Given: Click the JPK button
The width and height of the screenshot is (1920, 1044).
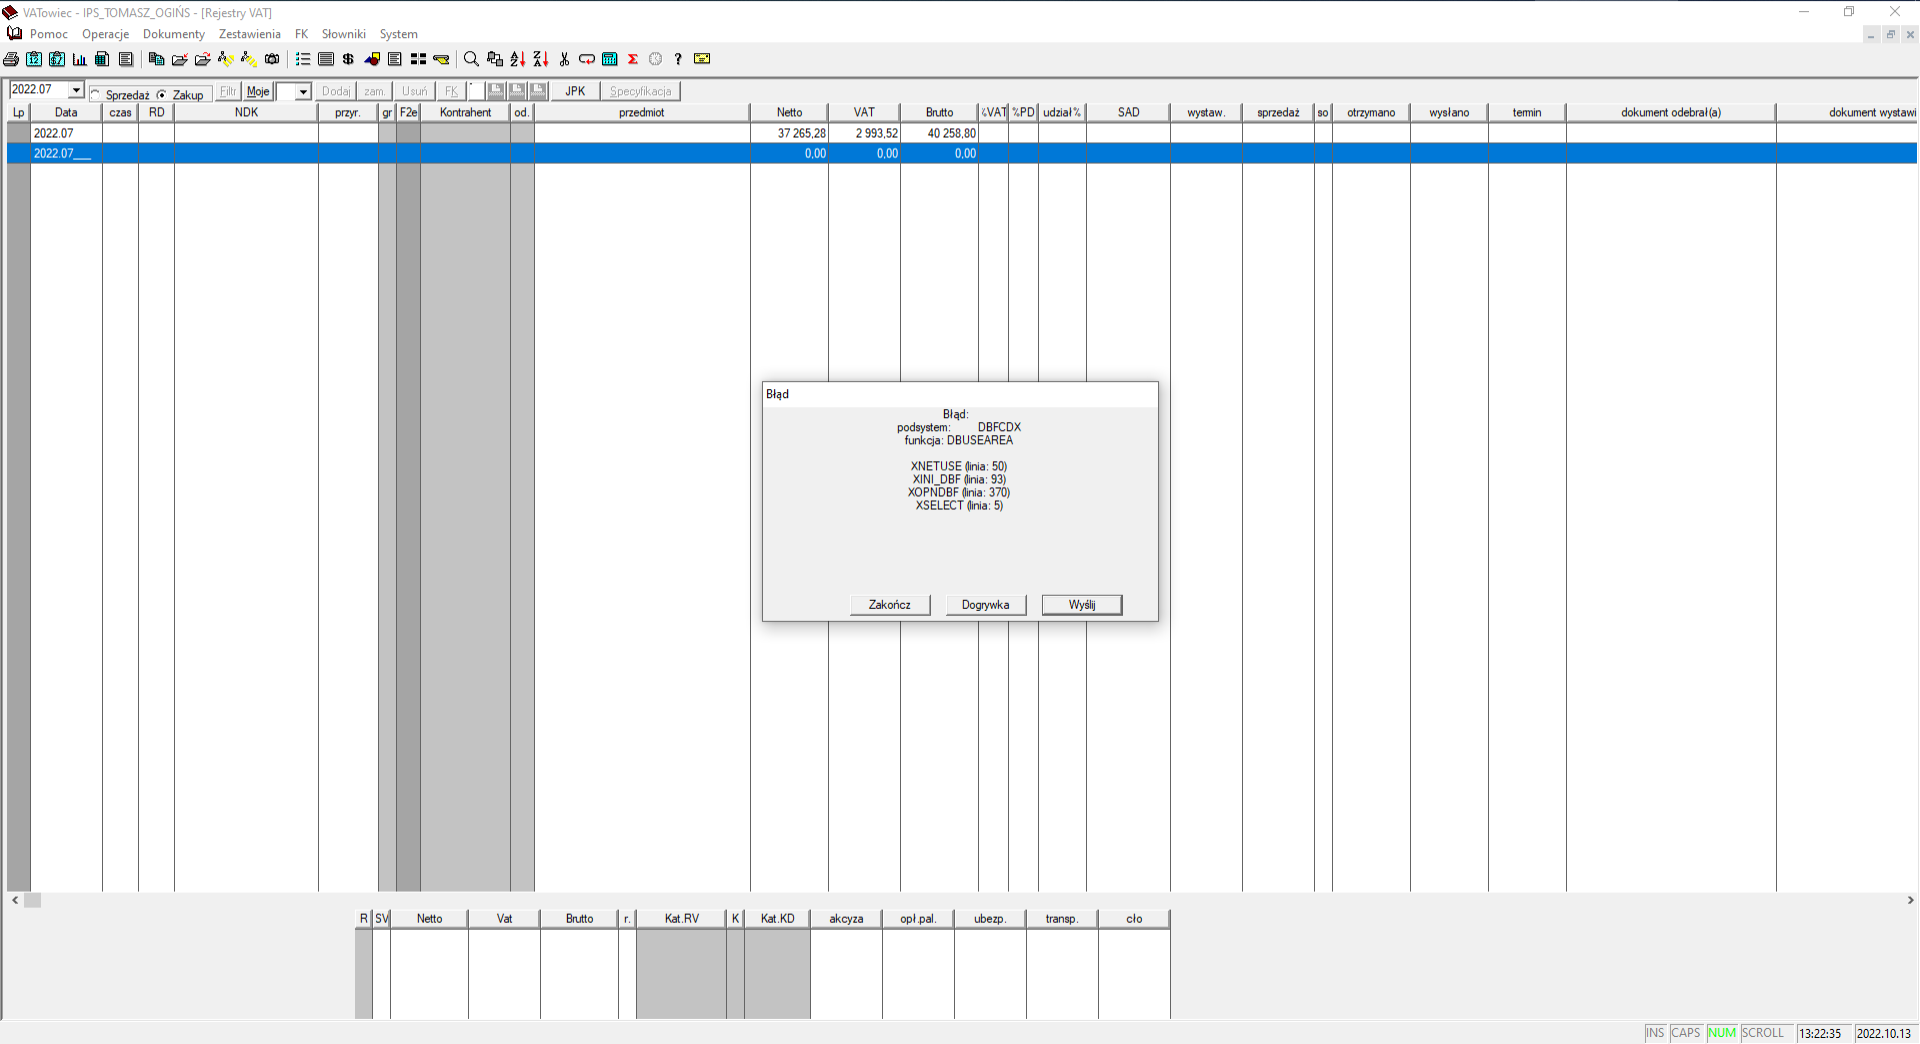Looking at the screenshot, I should point(575,91).
